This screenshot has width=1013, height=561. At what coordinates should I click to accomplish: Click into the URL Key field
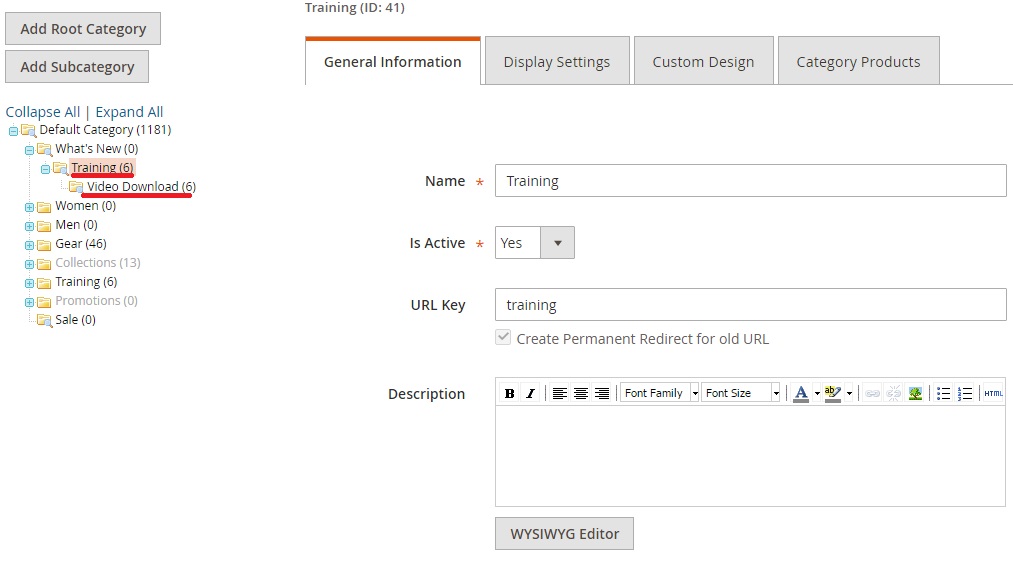click(x=750, y=305)
